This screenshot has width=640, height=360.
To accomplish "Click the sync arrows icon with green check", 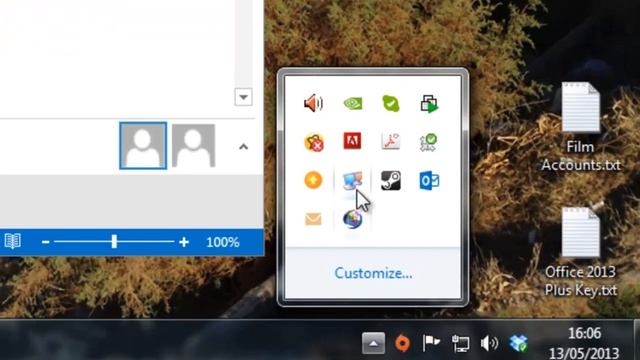I will [x=428, y=142].
